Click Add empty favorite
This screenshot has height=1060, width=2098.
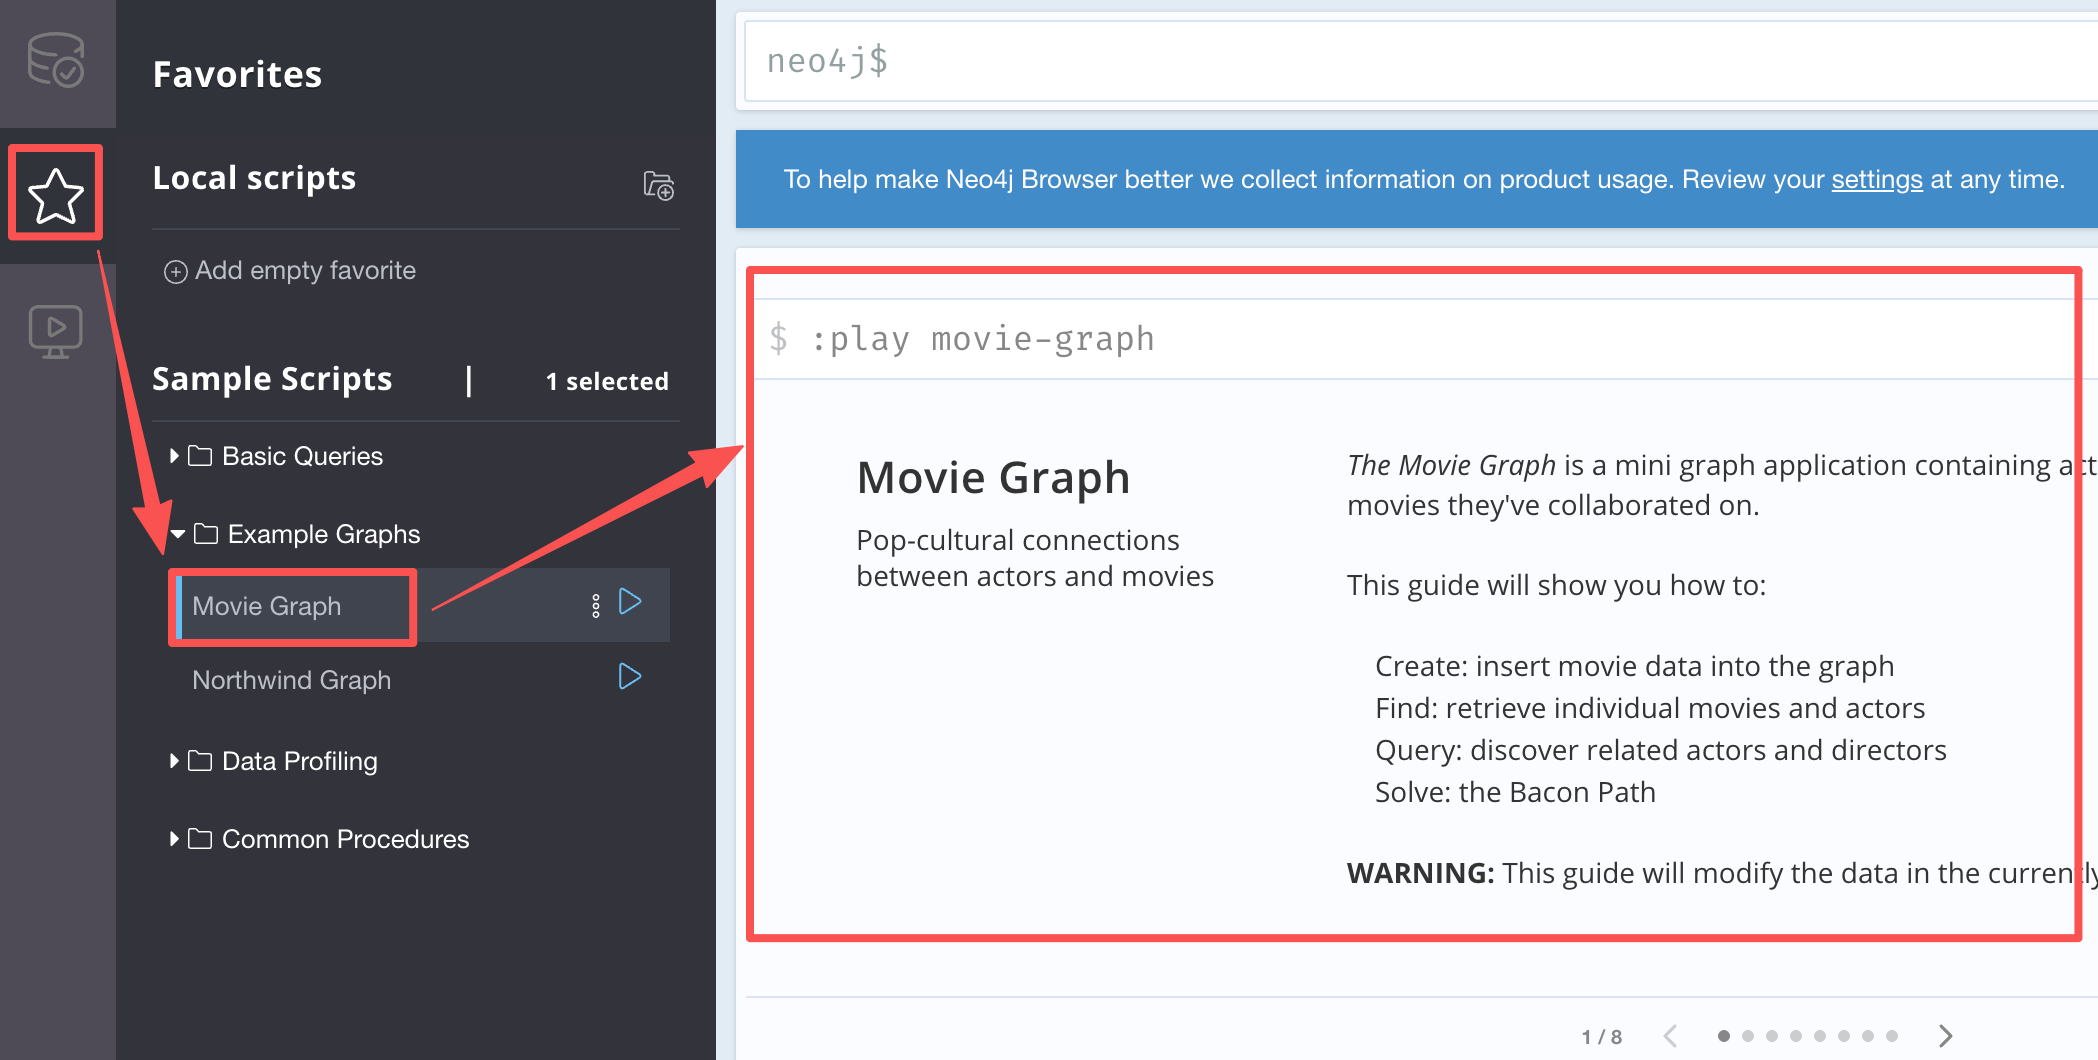(x=290, y=271)
